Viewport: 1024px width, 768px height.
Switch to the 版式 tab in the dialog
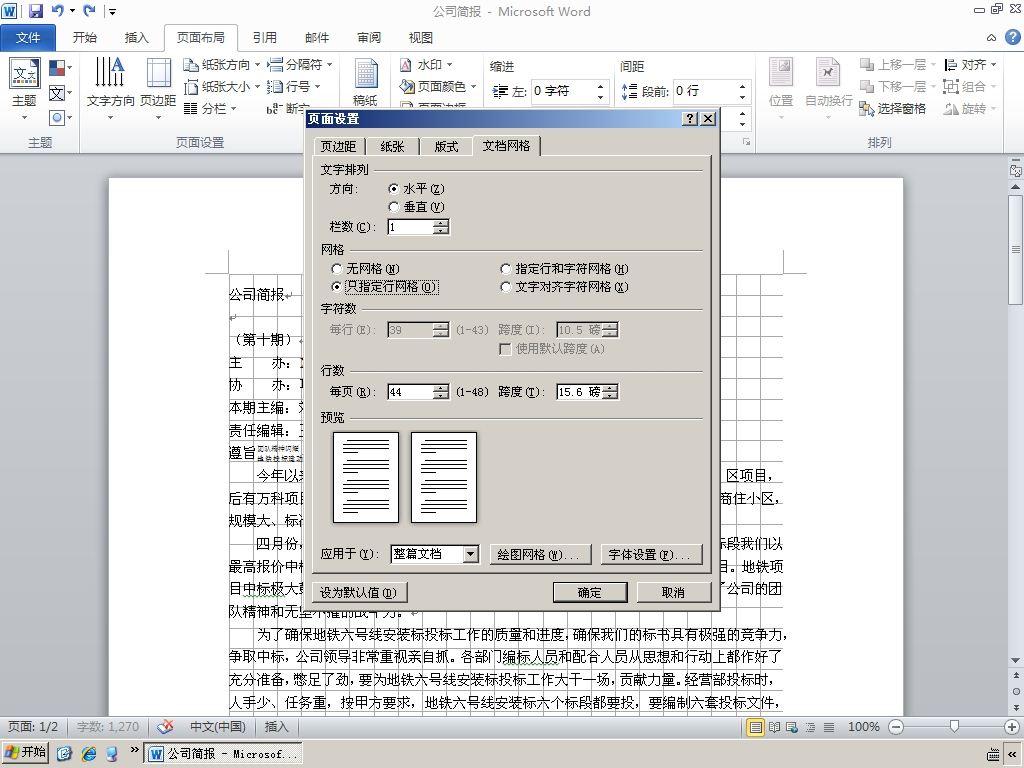(447, 146)
